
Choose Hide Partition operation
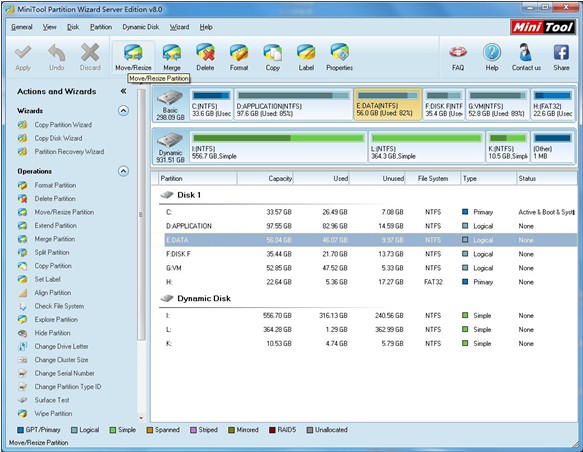point(52,333)
